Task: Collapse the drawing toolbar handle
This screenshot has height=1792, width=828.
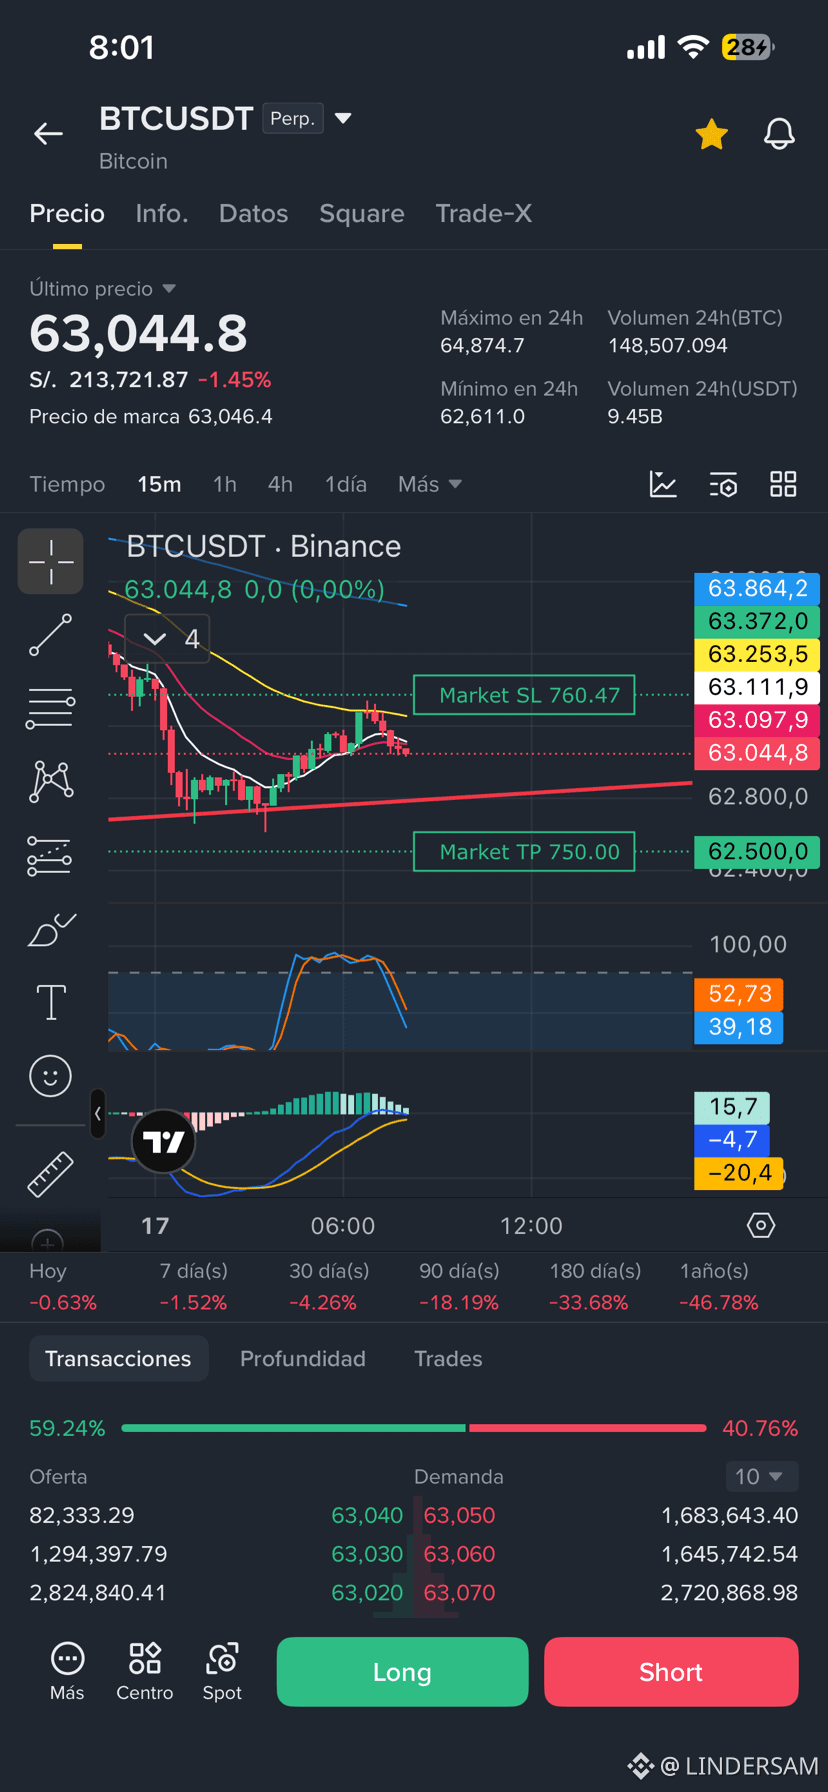Action: point(97,1113)
